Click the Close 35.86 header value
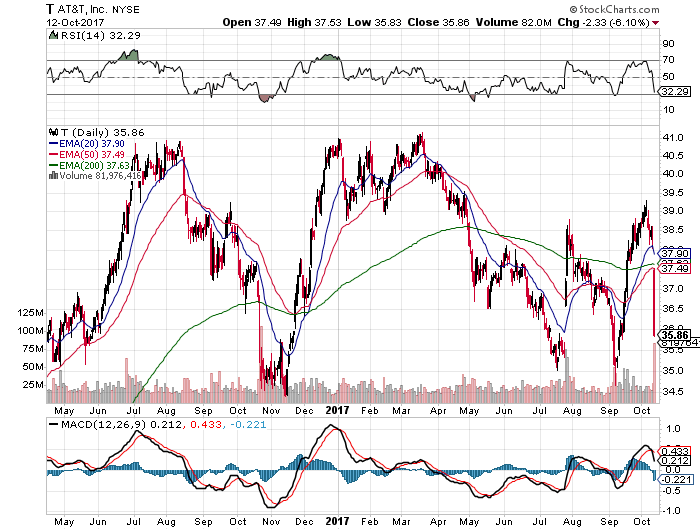This screenshot has width=700, height=530. (x=438, y=22)
